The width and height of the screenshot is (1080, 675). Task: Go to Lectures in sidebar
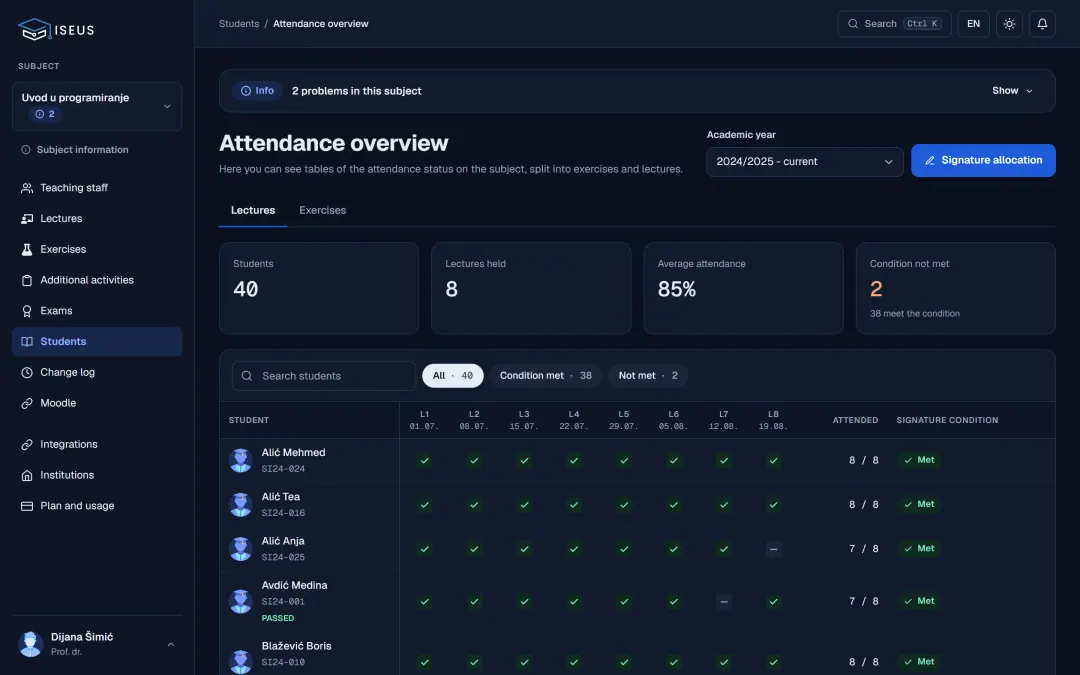(97, 218)
